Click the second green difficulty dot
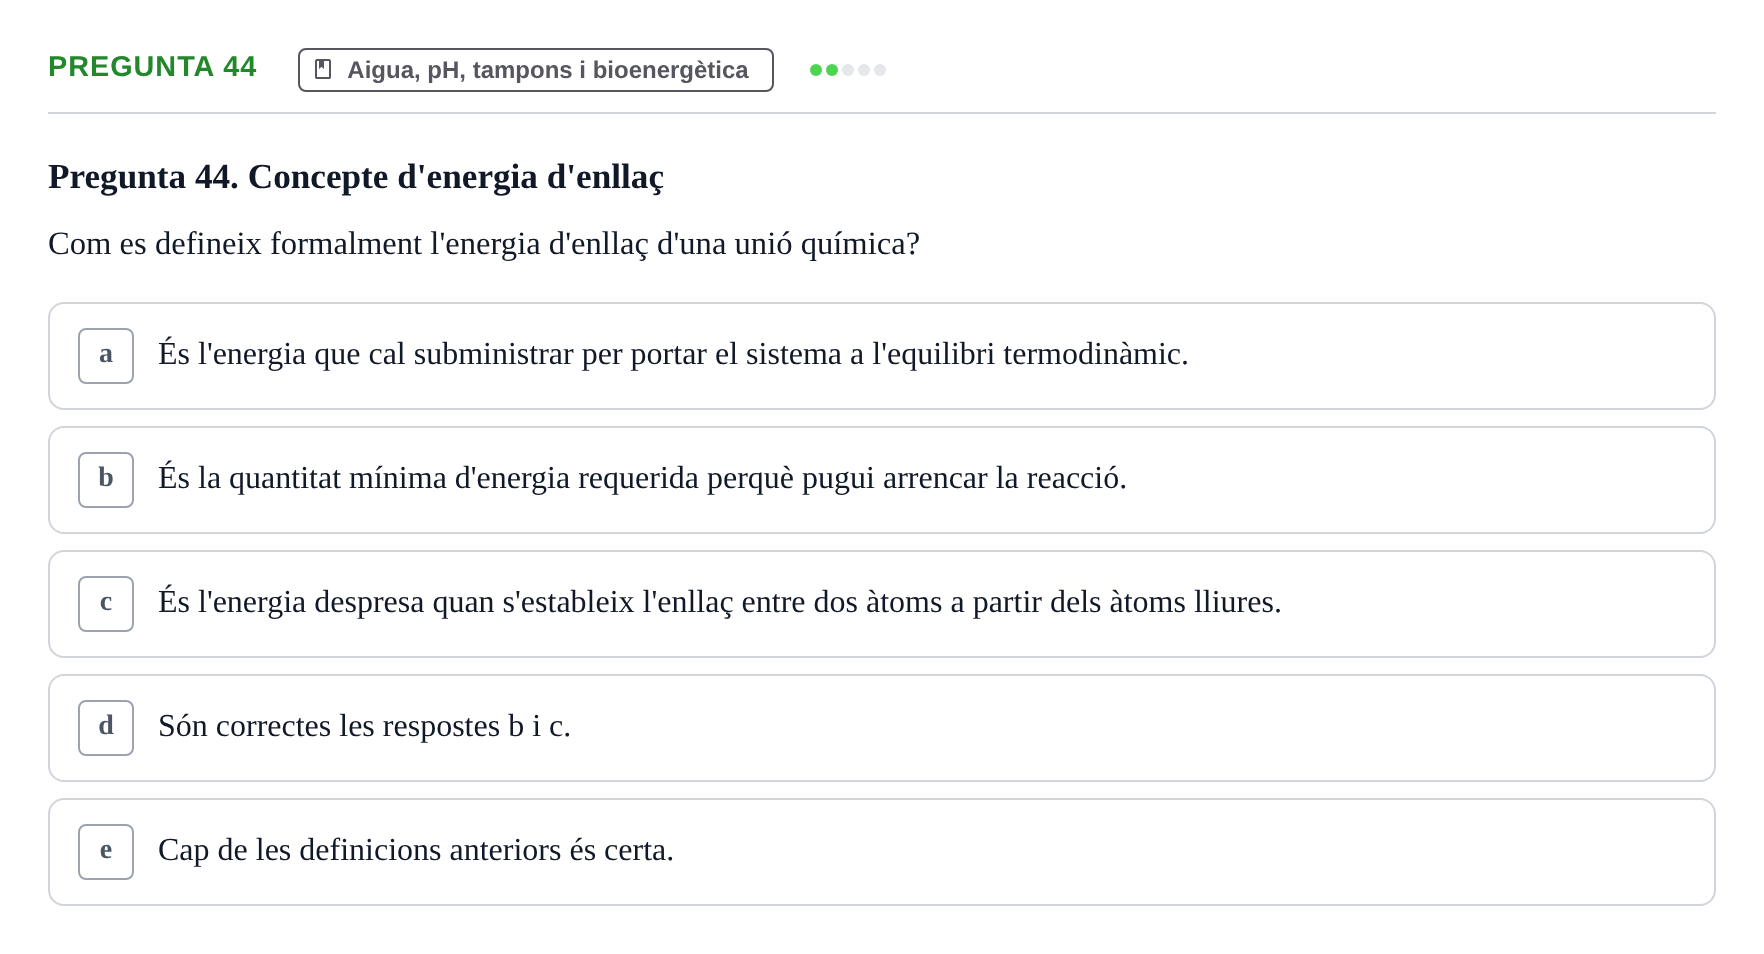Image resolution: width=1764 pixels, height=954 pixels. point(832,70)
